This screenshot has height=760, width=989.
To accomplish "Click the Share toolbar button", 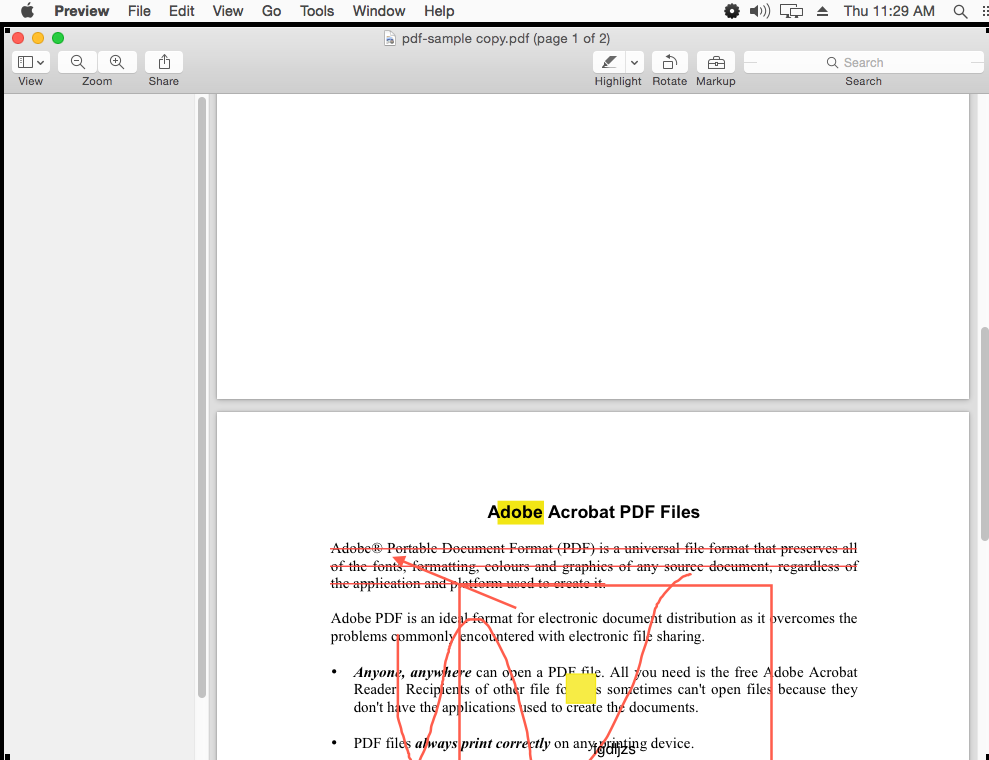I will pyautogui.click(x=164, y=62).
